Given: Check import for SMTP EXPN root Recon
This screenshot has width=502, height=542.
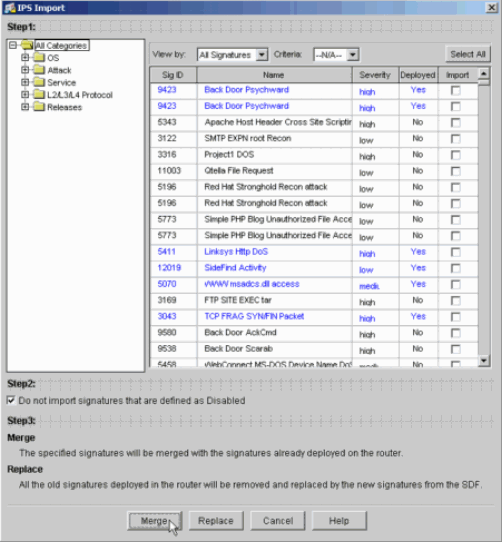Looking at the screenshot, I should click(x=456, y=139).
